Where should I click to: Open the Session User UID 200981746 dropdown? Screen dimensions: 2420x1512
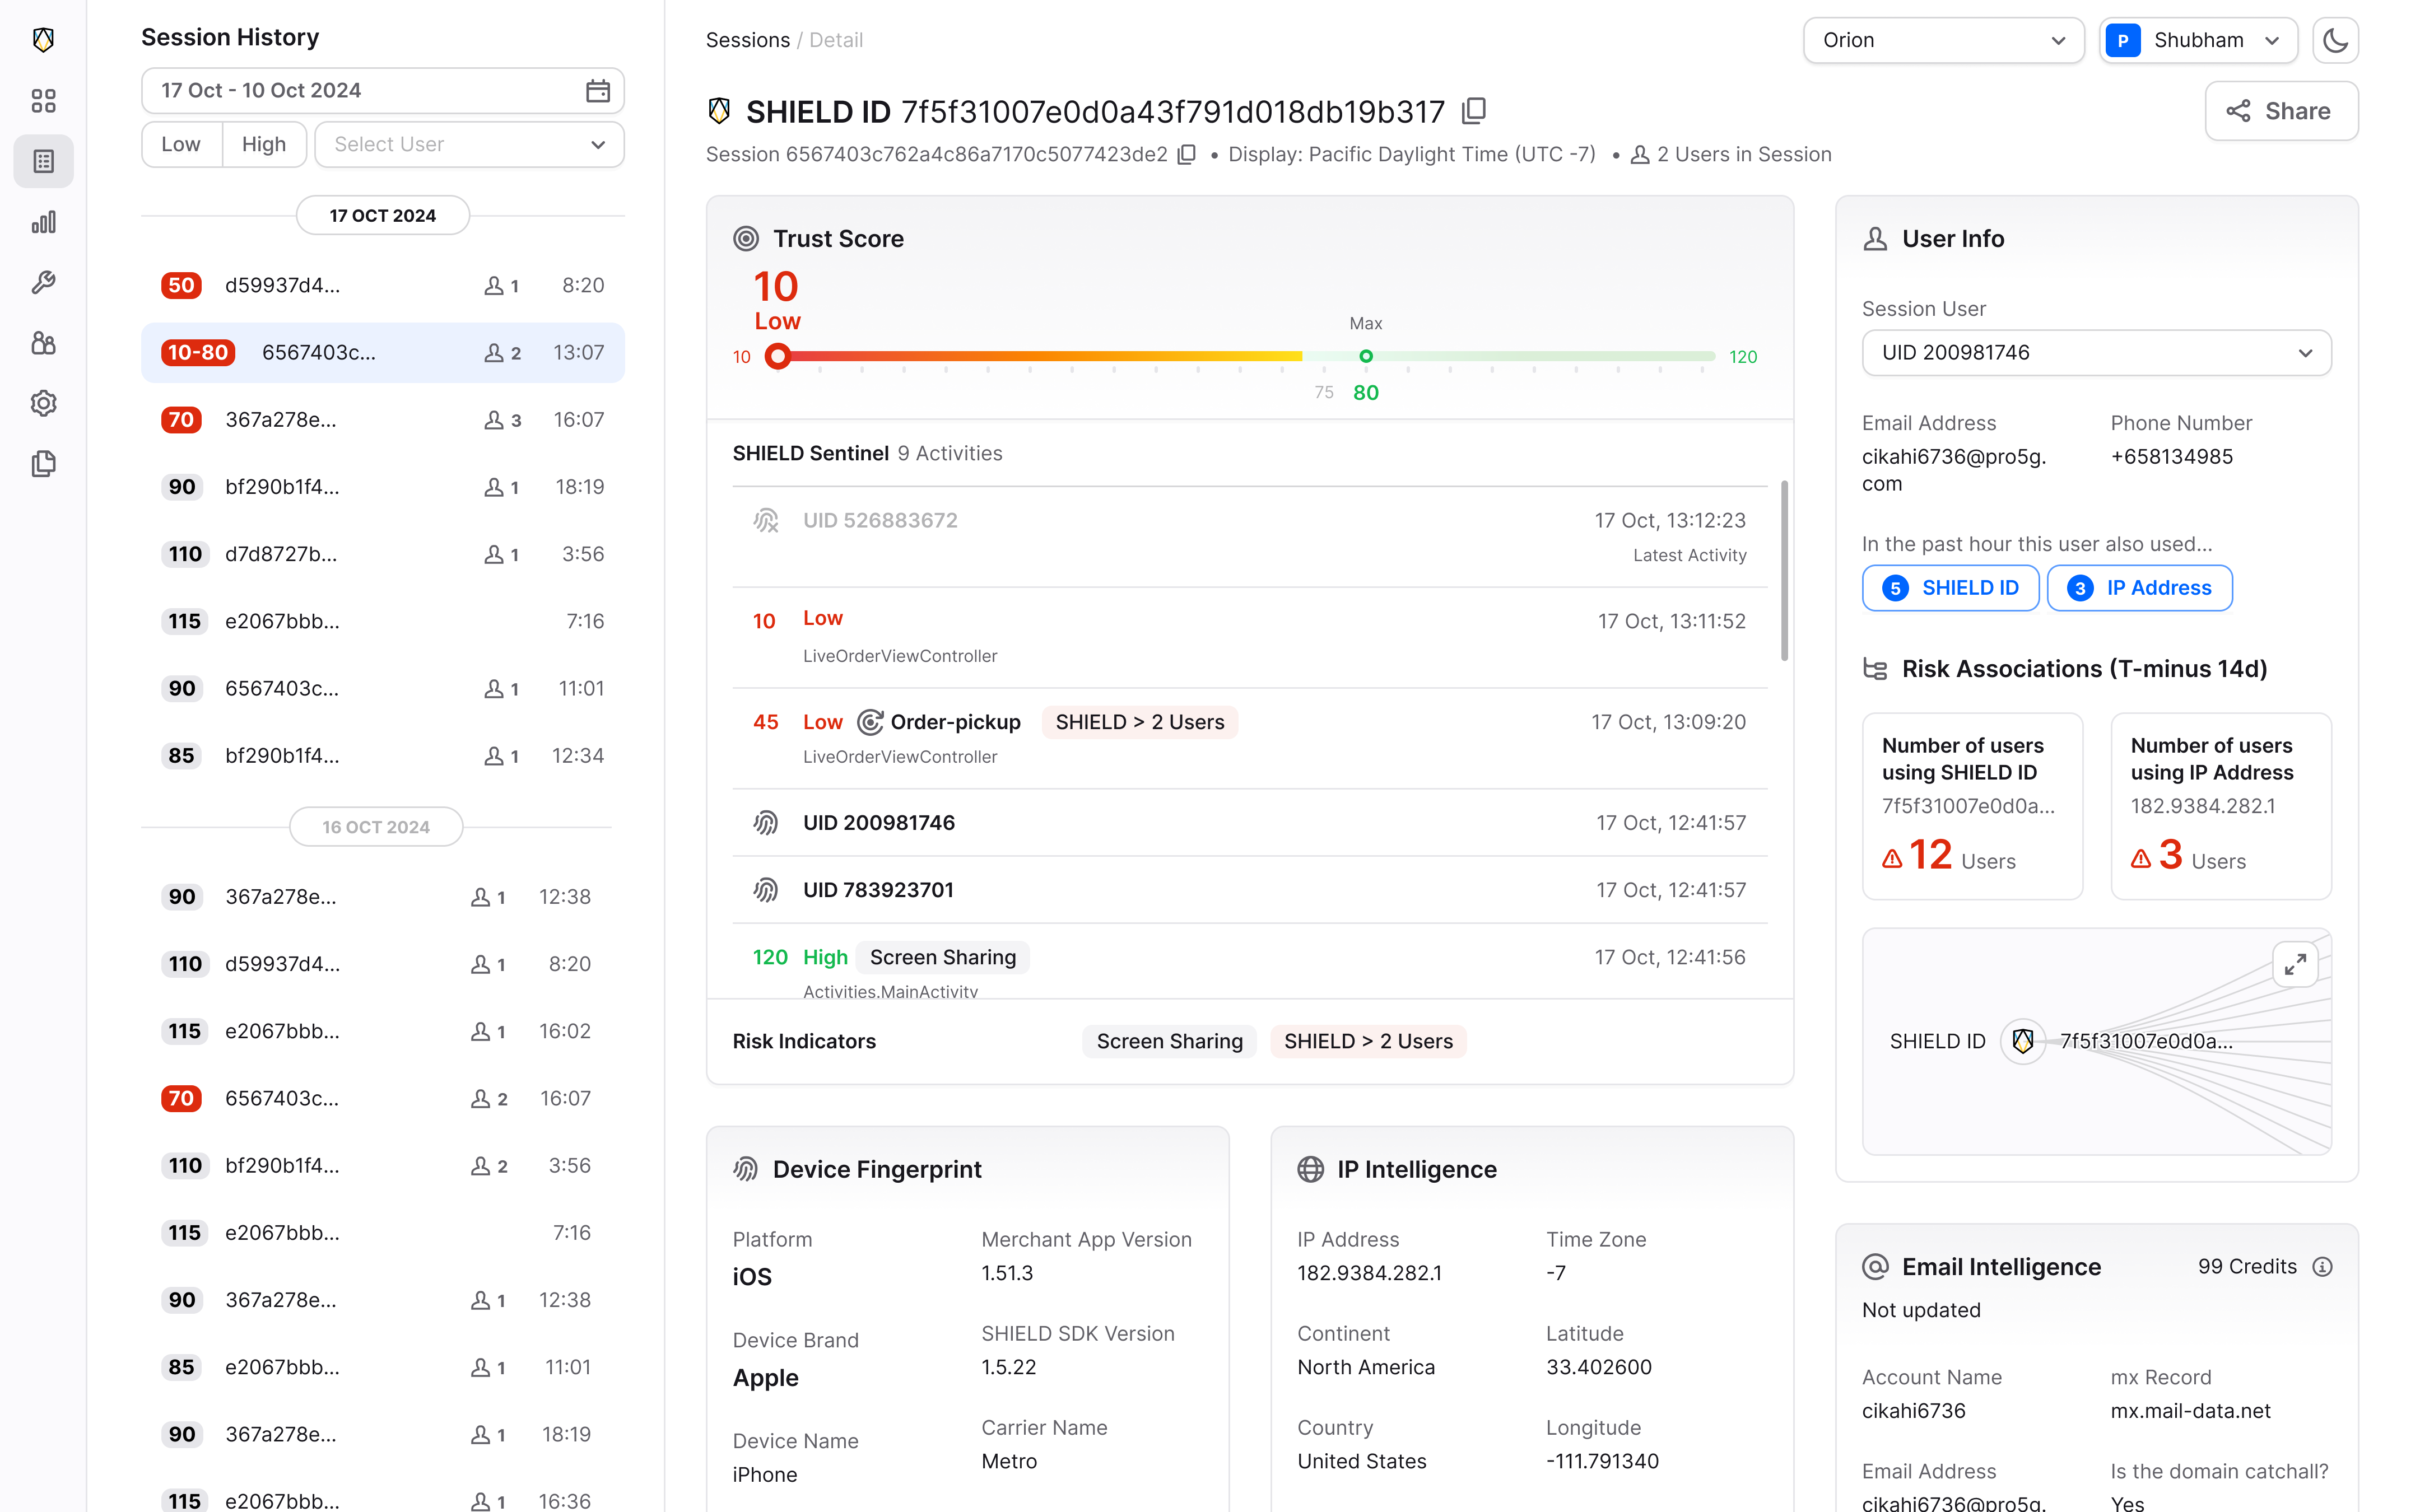point(2096,353)
